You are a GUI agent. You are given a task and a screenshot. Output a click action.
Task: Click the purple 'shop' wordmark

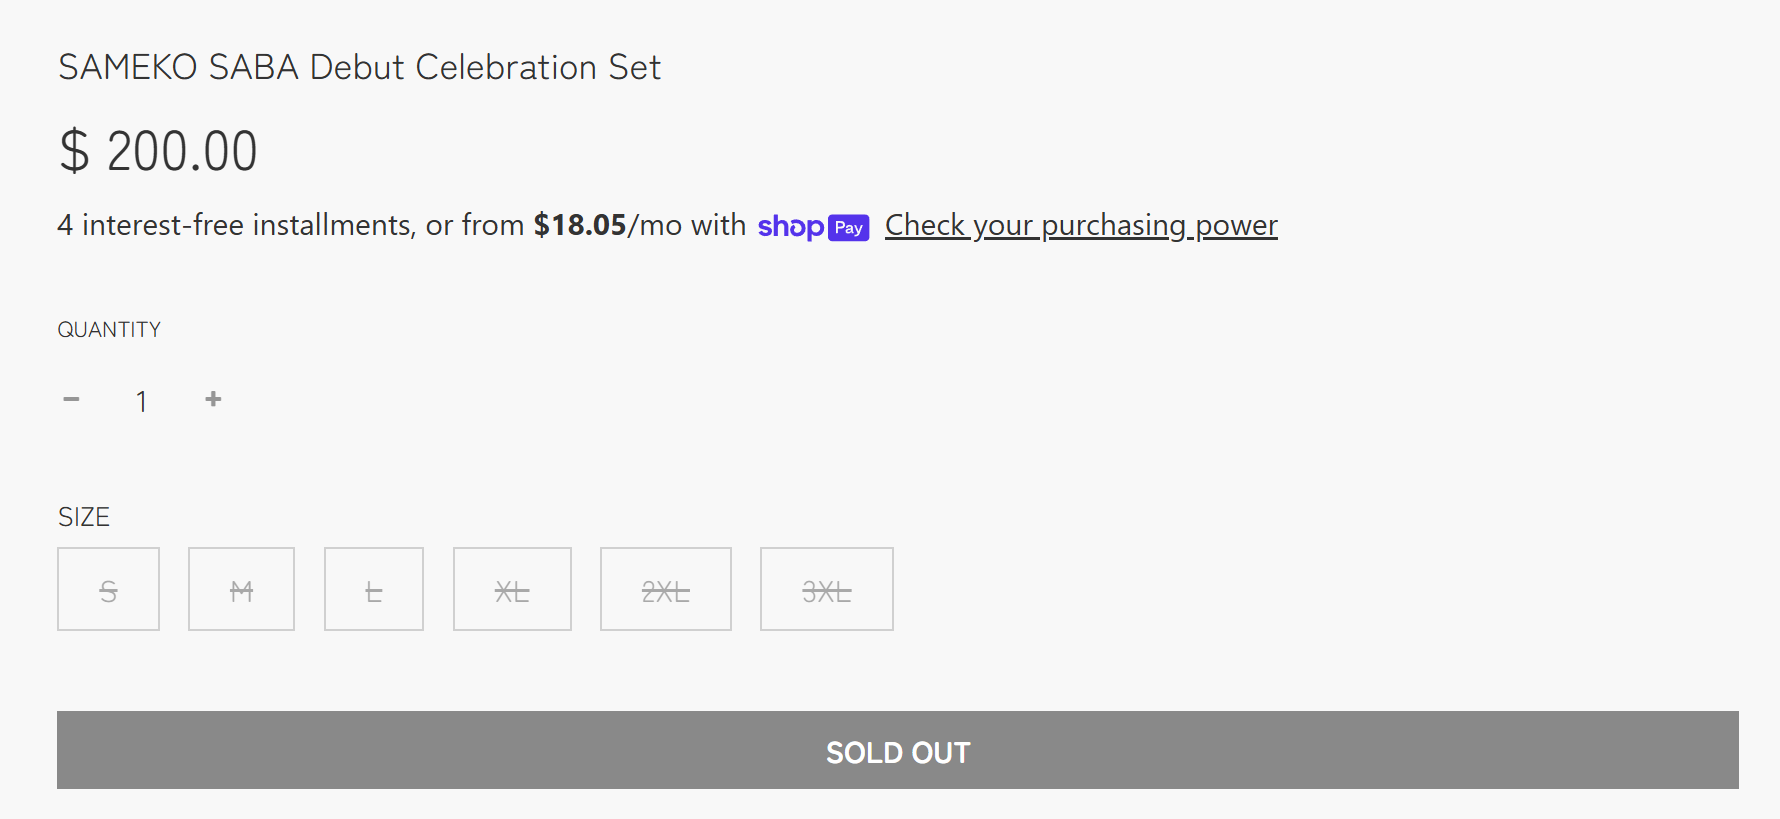coord(791,227)
